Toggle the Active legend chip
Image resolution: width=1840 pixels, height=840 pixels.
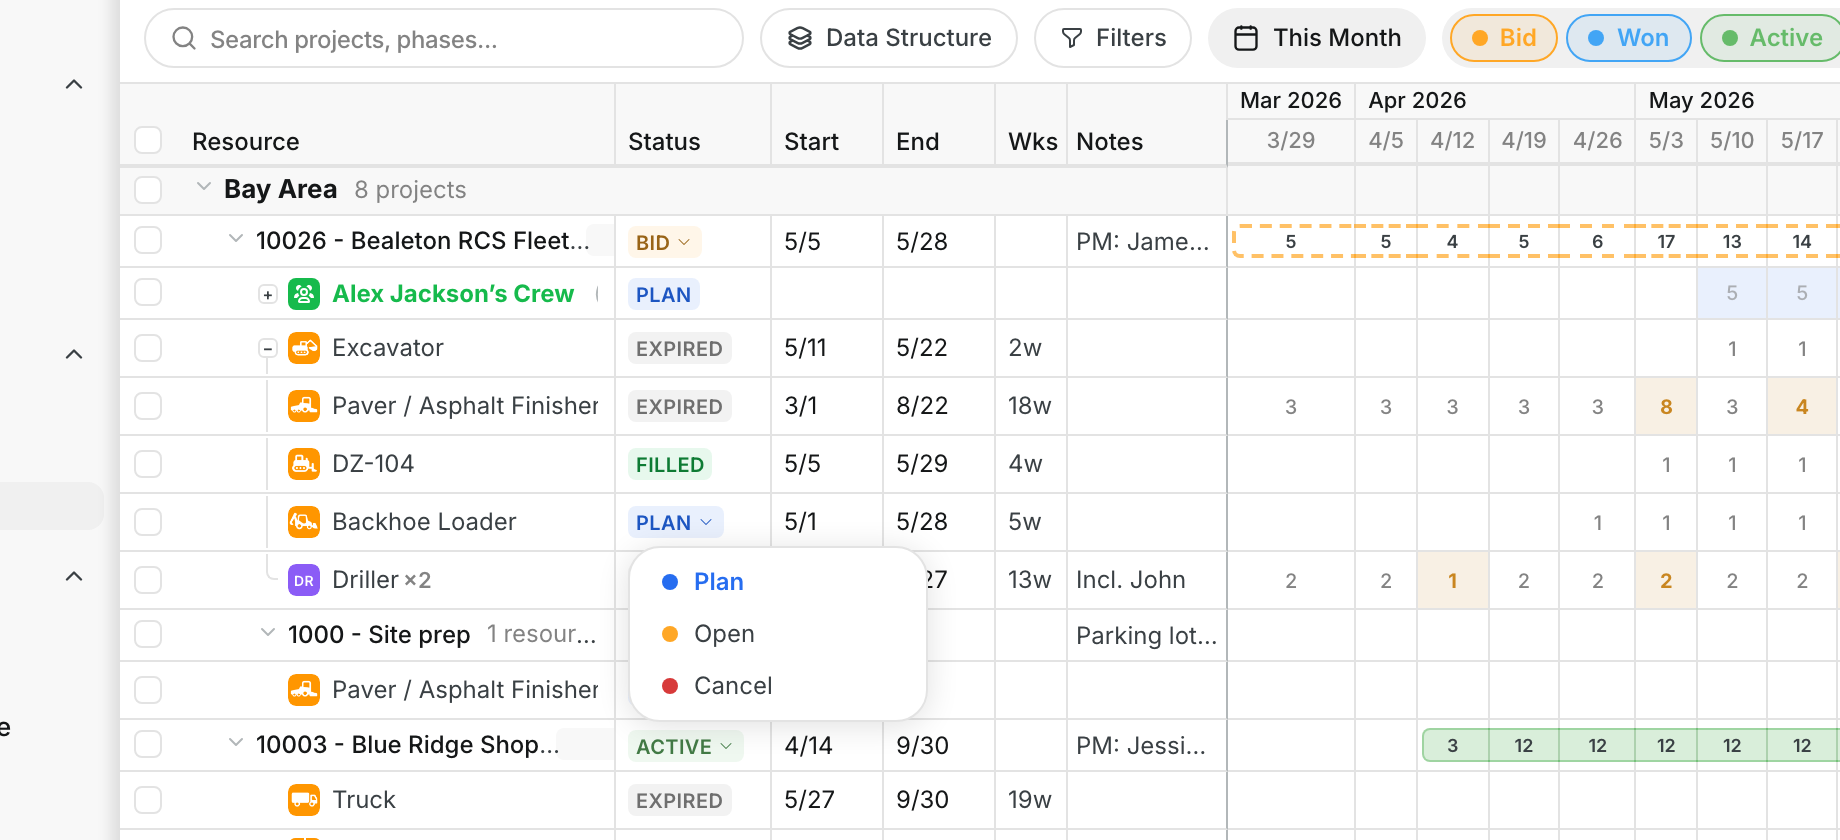click(x=1772, y=38)
